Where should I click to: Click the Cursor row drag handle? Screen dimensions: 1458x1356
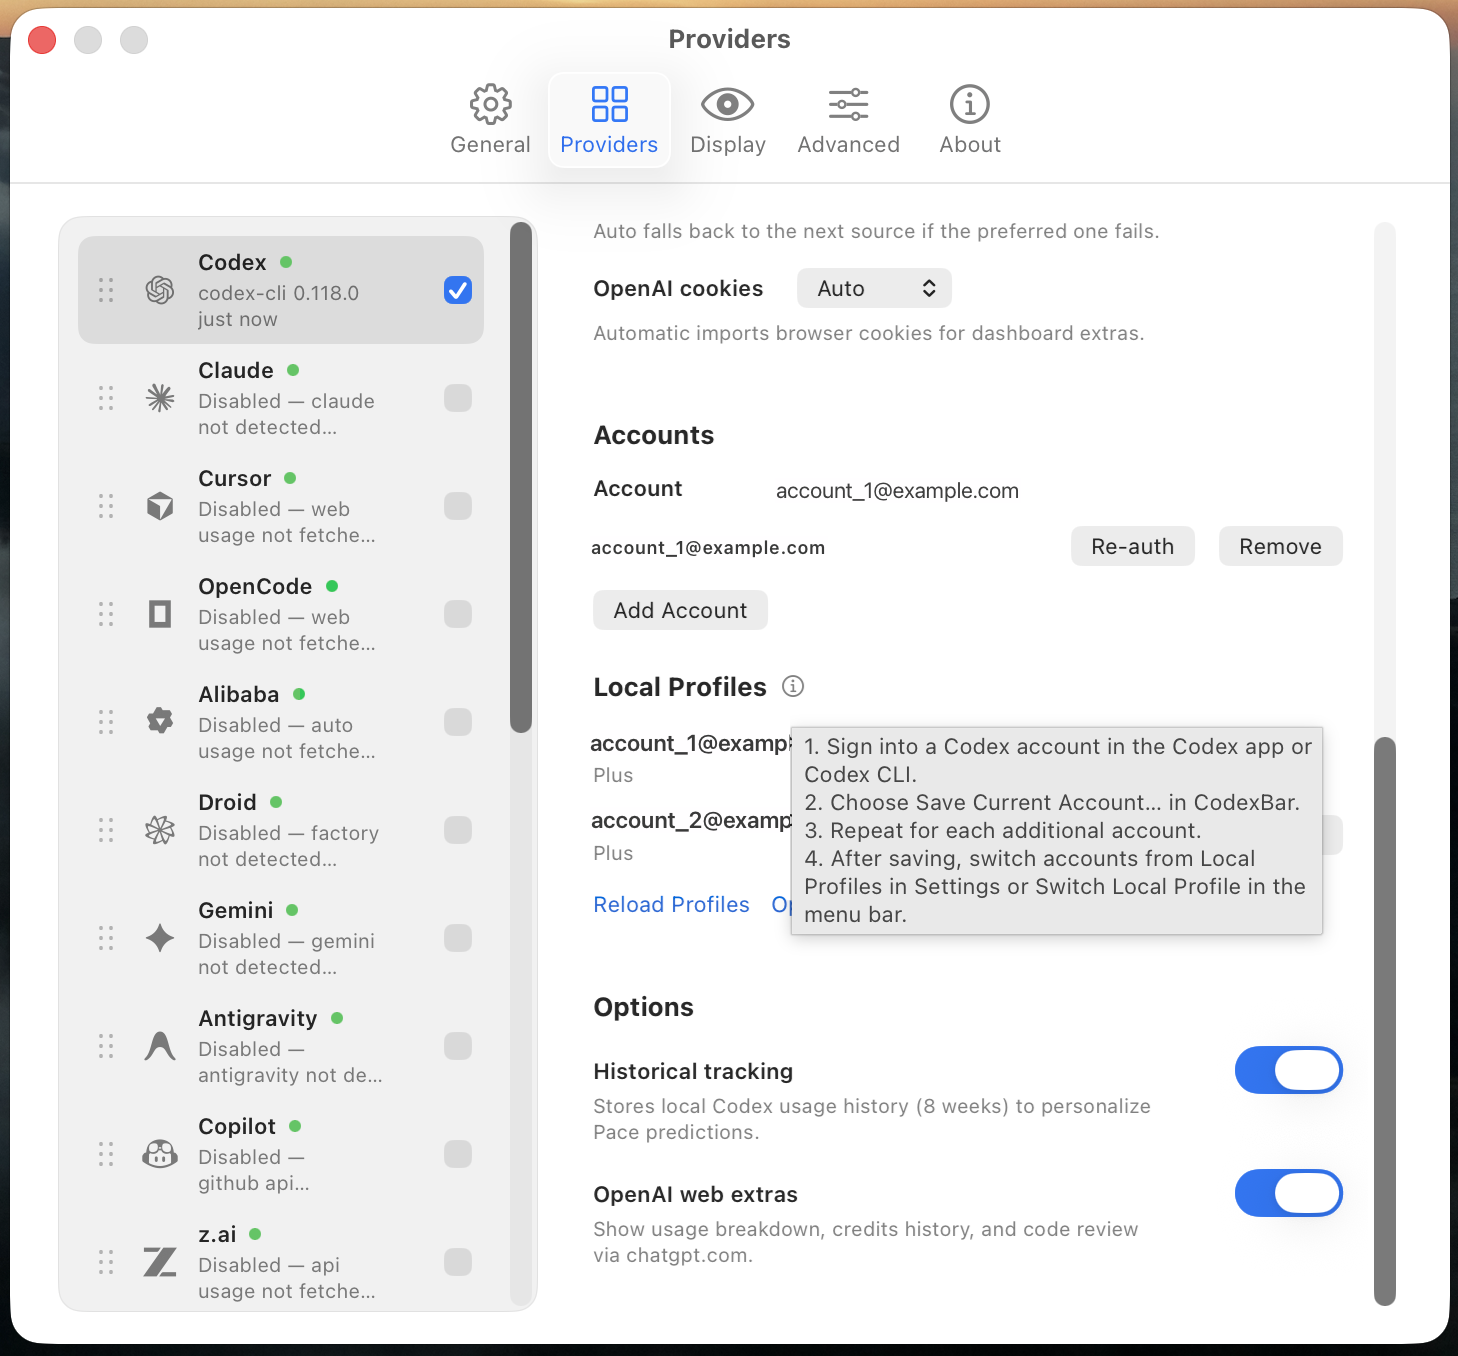pyautogui.click(x=106, y=506)
